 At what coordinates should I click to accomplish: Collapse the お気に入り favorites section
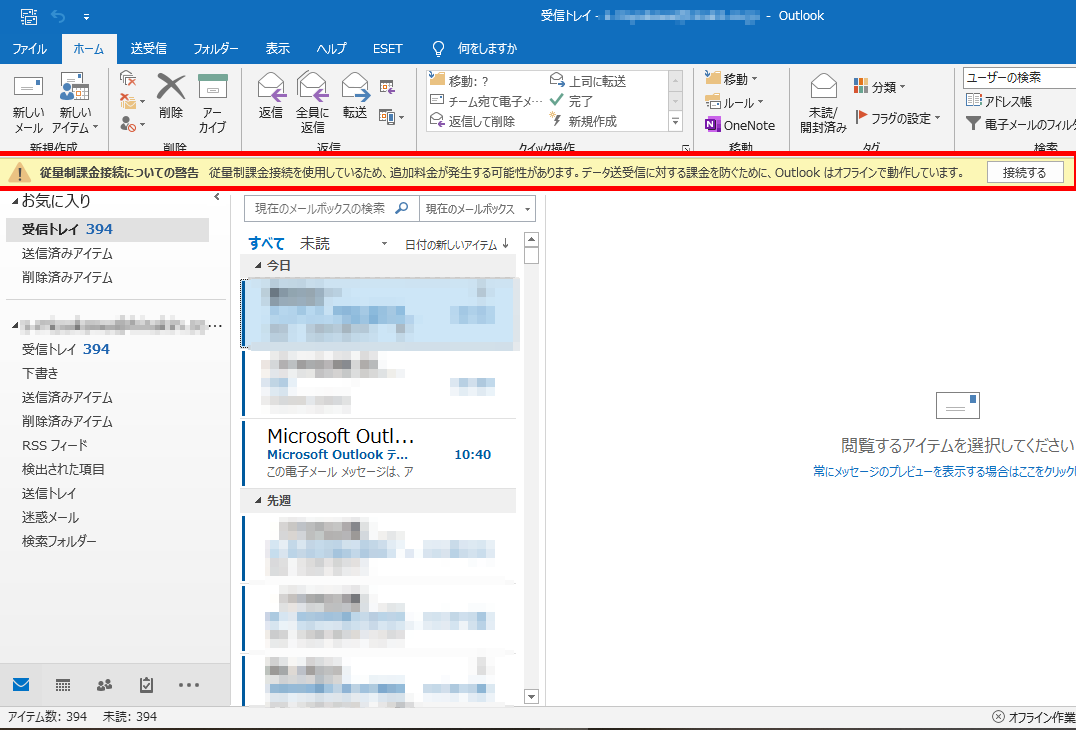pyautogui.click(x=15, y=201)
